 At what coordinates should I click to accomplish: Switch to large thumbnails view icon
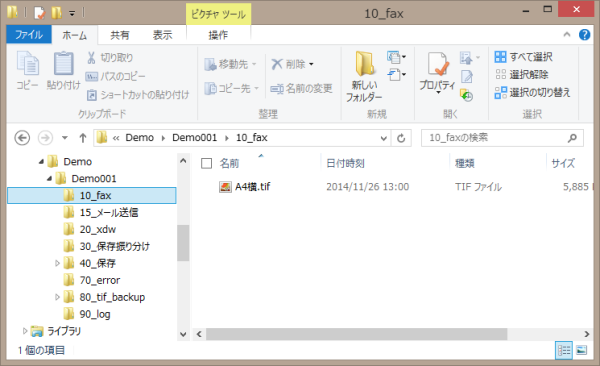coord(582,350)
